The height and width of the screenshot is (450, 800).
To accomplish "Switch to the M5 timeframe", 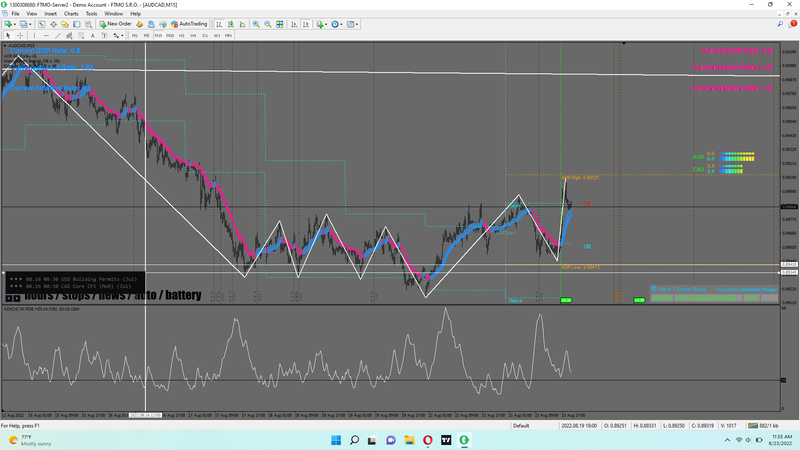I will [x=146, y=35].
